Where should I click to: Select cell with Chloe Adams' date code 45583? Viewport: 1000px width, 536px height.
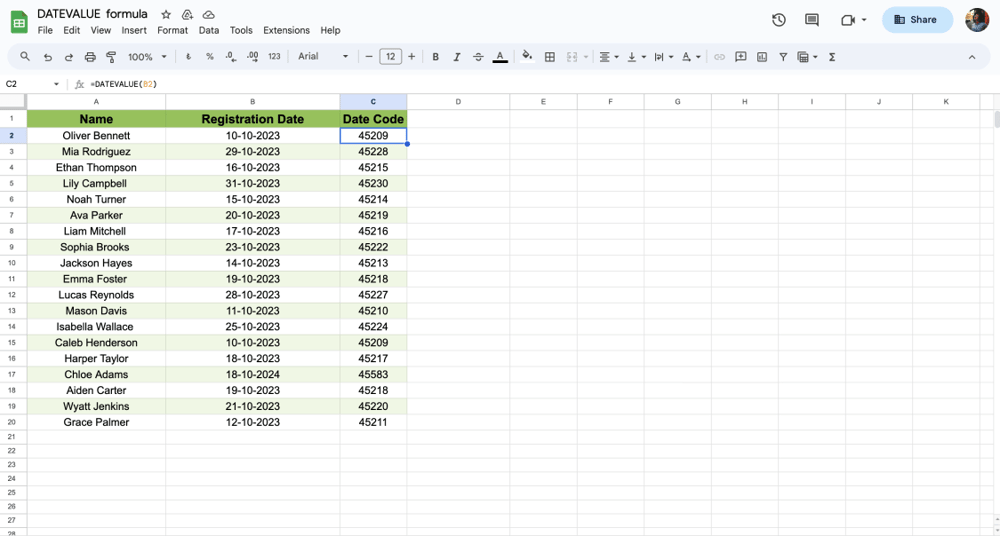(373, 375)
